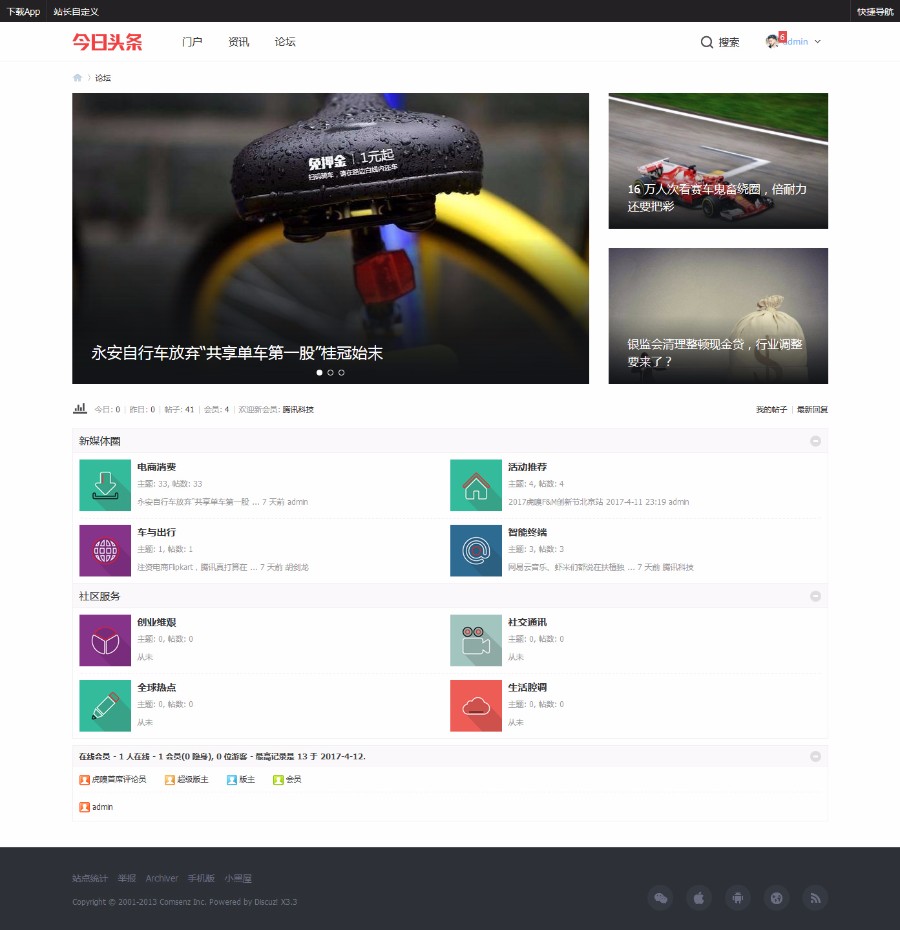900x930 pixels.
Task: Open the 电商消费 forum download icon
Action: click(x=105, y=485)
